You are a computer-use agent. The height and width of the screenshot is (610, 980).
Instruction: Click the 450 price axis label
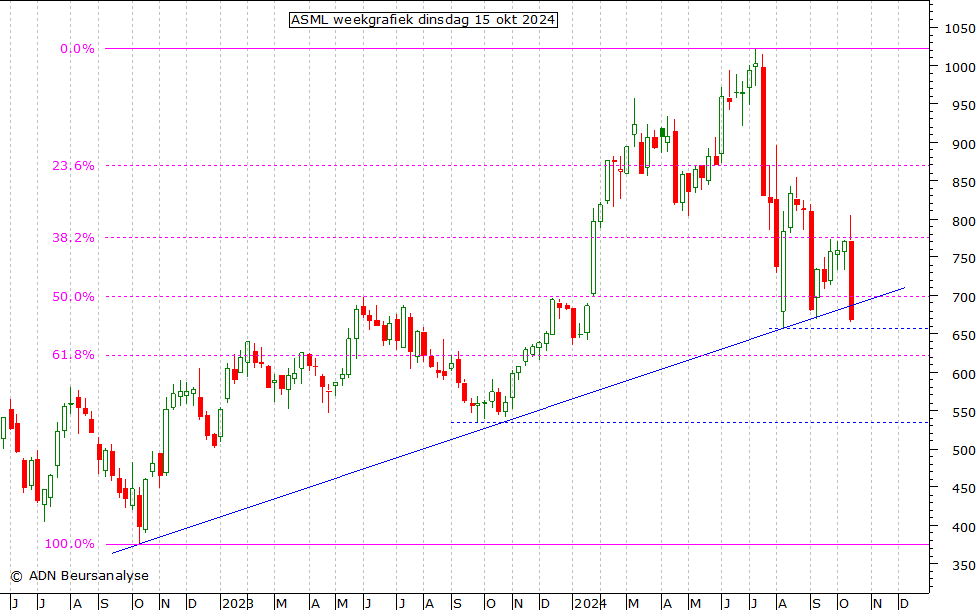[x=963, y=489]
